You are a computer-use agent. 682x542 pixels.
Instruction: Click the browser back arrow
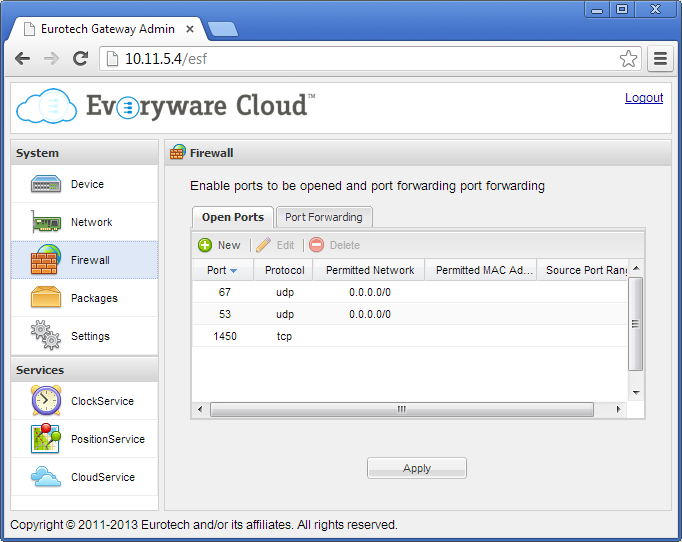point(22,58)
